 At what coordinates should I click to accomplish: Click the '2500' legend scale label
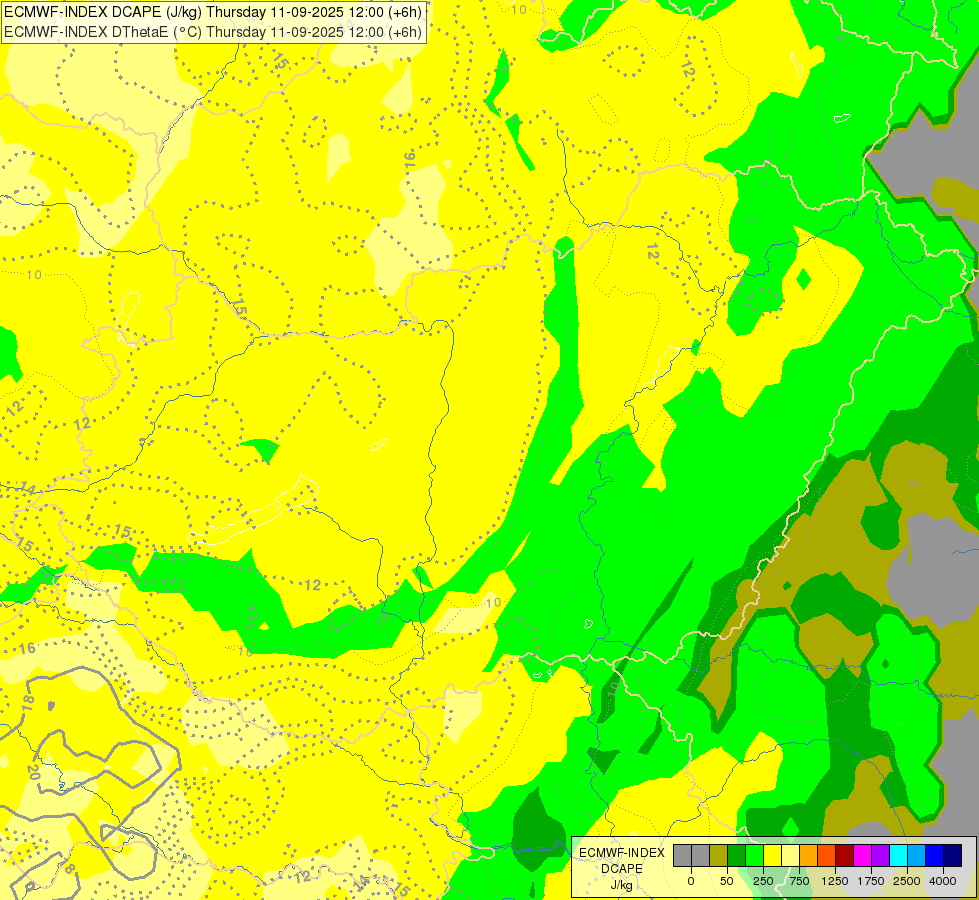[907, 881]
